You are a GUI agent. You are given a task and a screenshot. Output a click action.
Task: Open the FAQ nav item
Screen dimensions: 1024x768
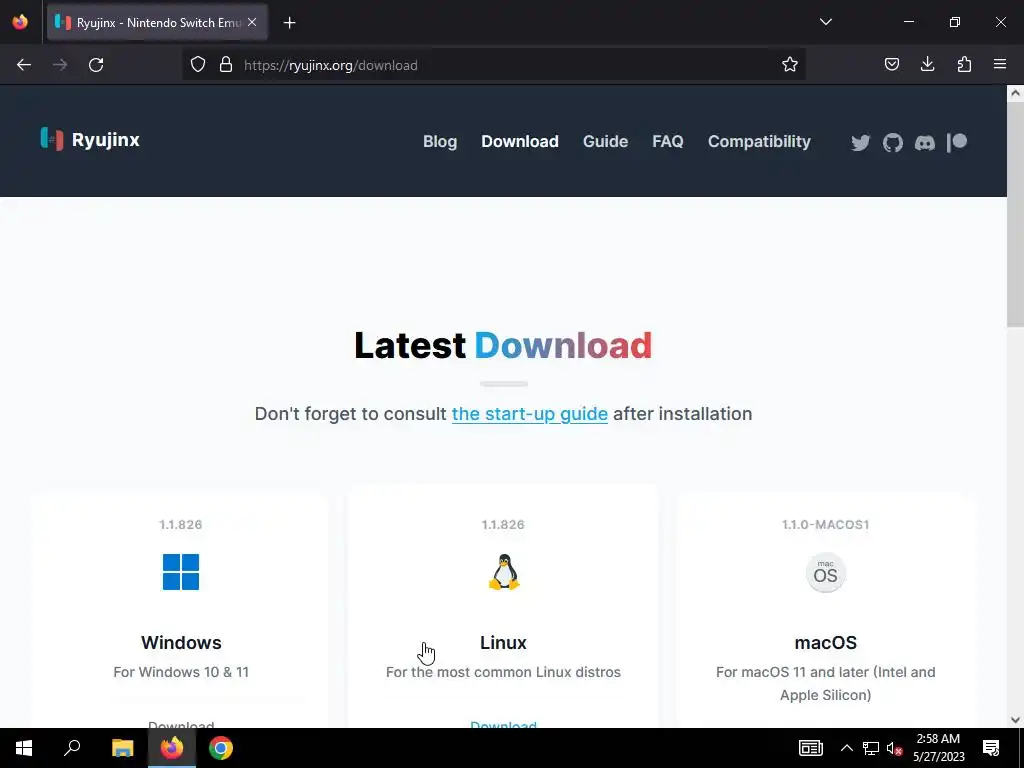tap(667, 142)
